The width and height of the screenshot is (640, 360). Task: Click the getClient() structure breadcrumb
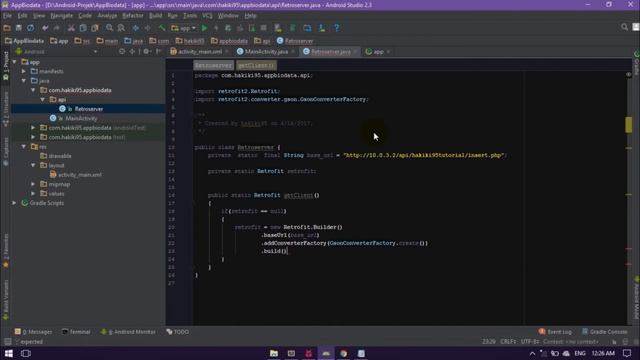coord(256,65)
